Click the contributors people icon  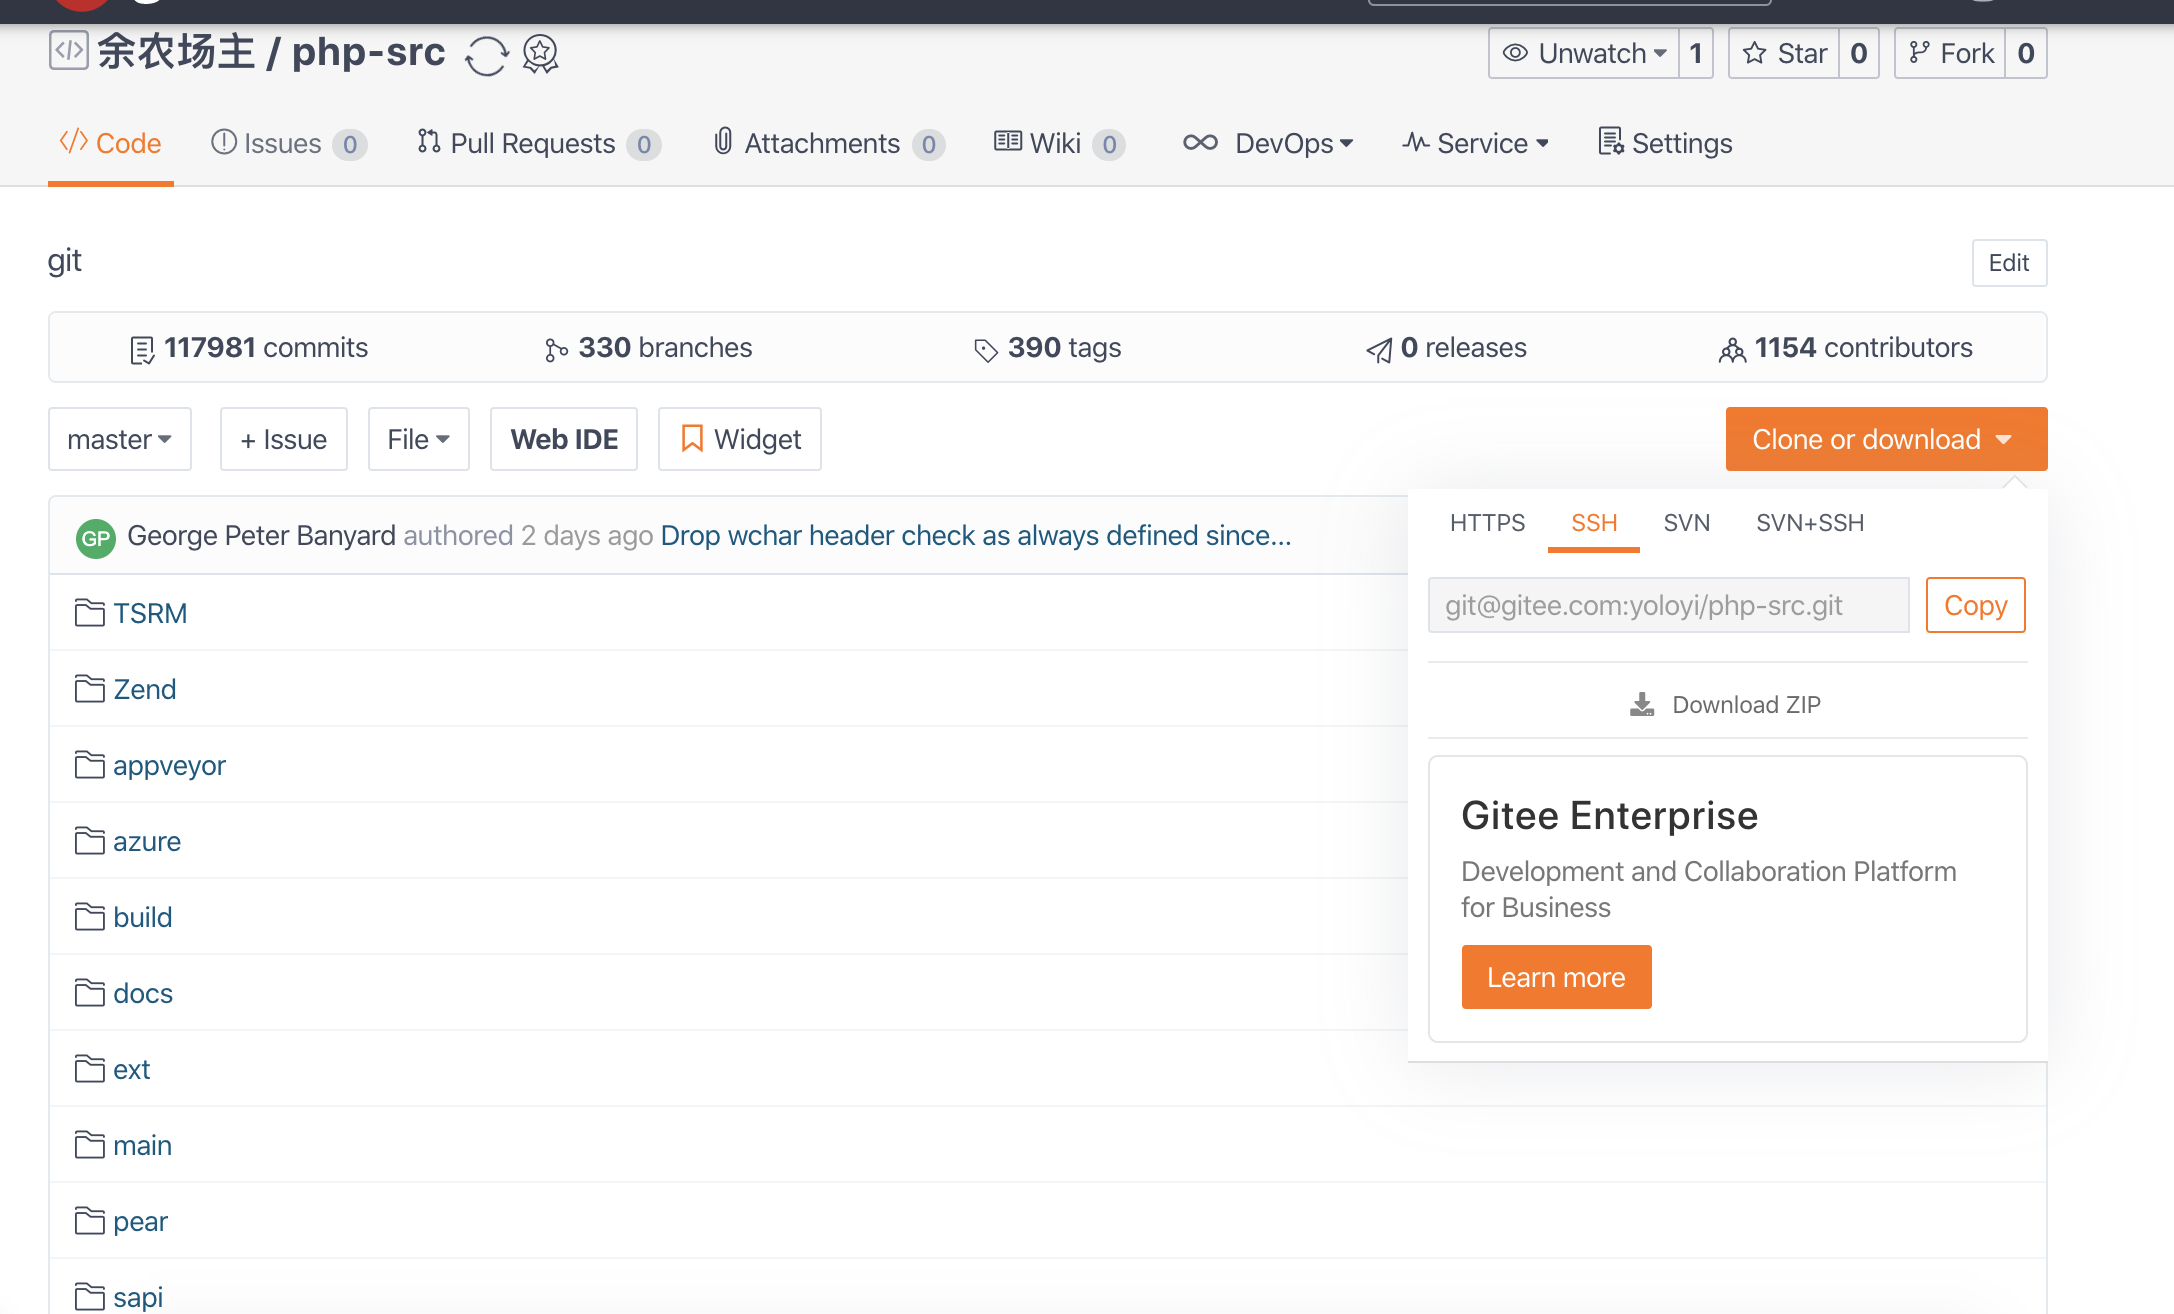click(1732, 350)
